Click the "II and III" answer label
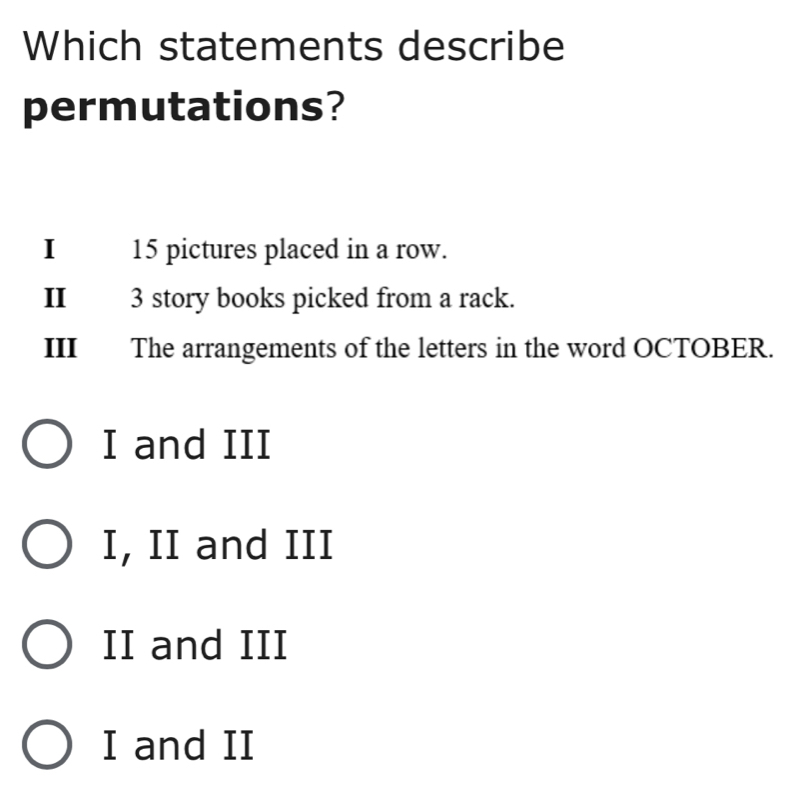Viewport: 793px width, 792px height. tap(195, 646)
